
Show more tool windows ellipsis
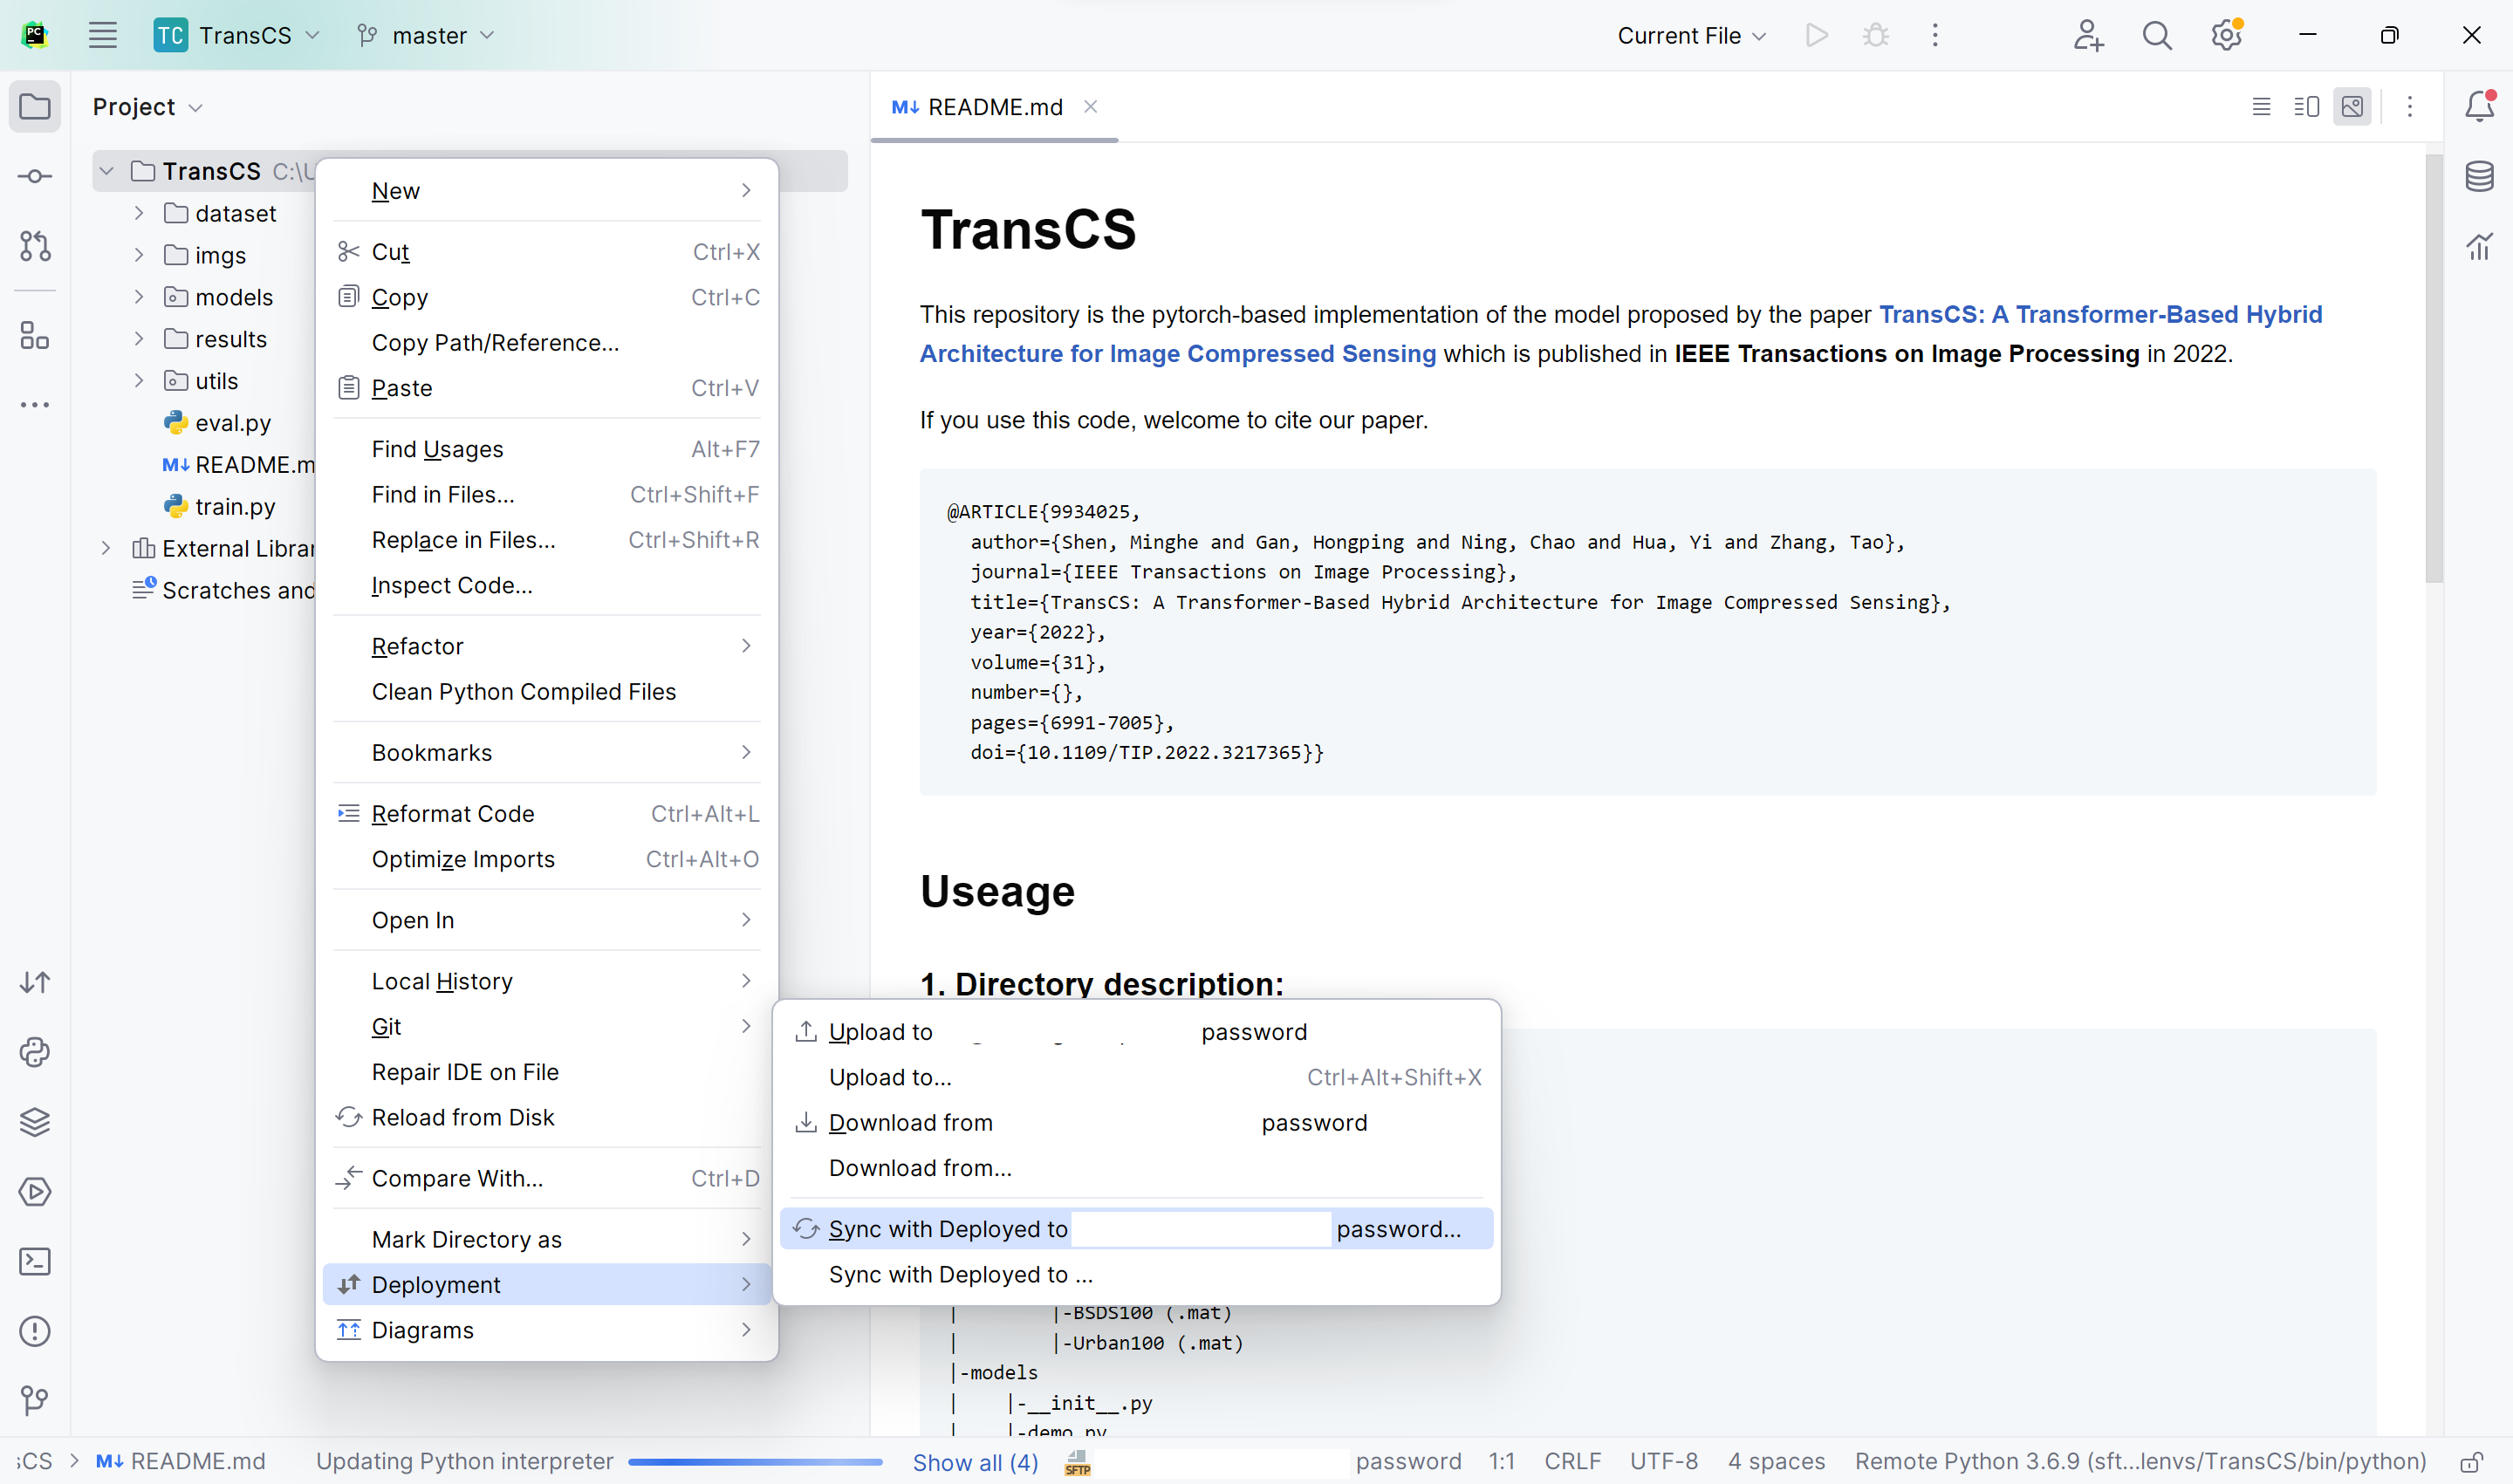35,405
